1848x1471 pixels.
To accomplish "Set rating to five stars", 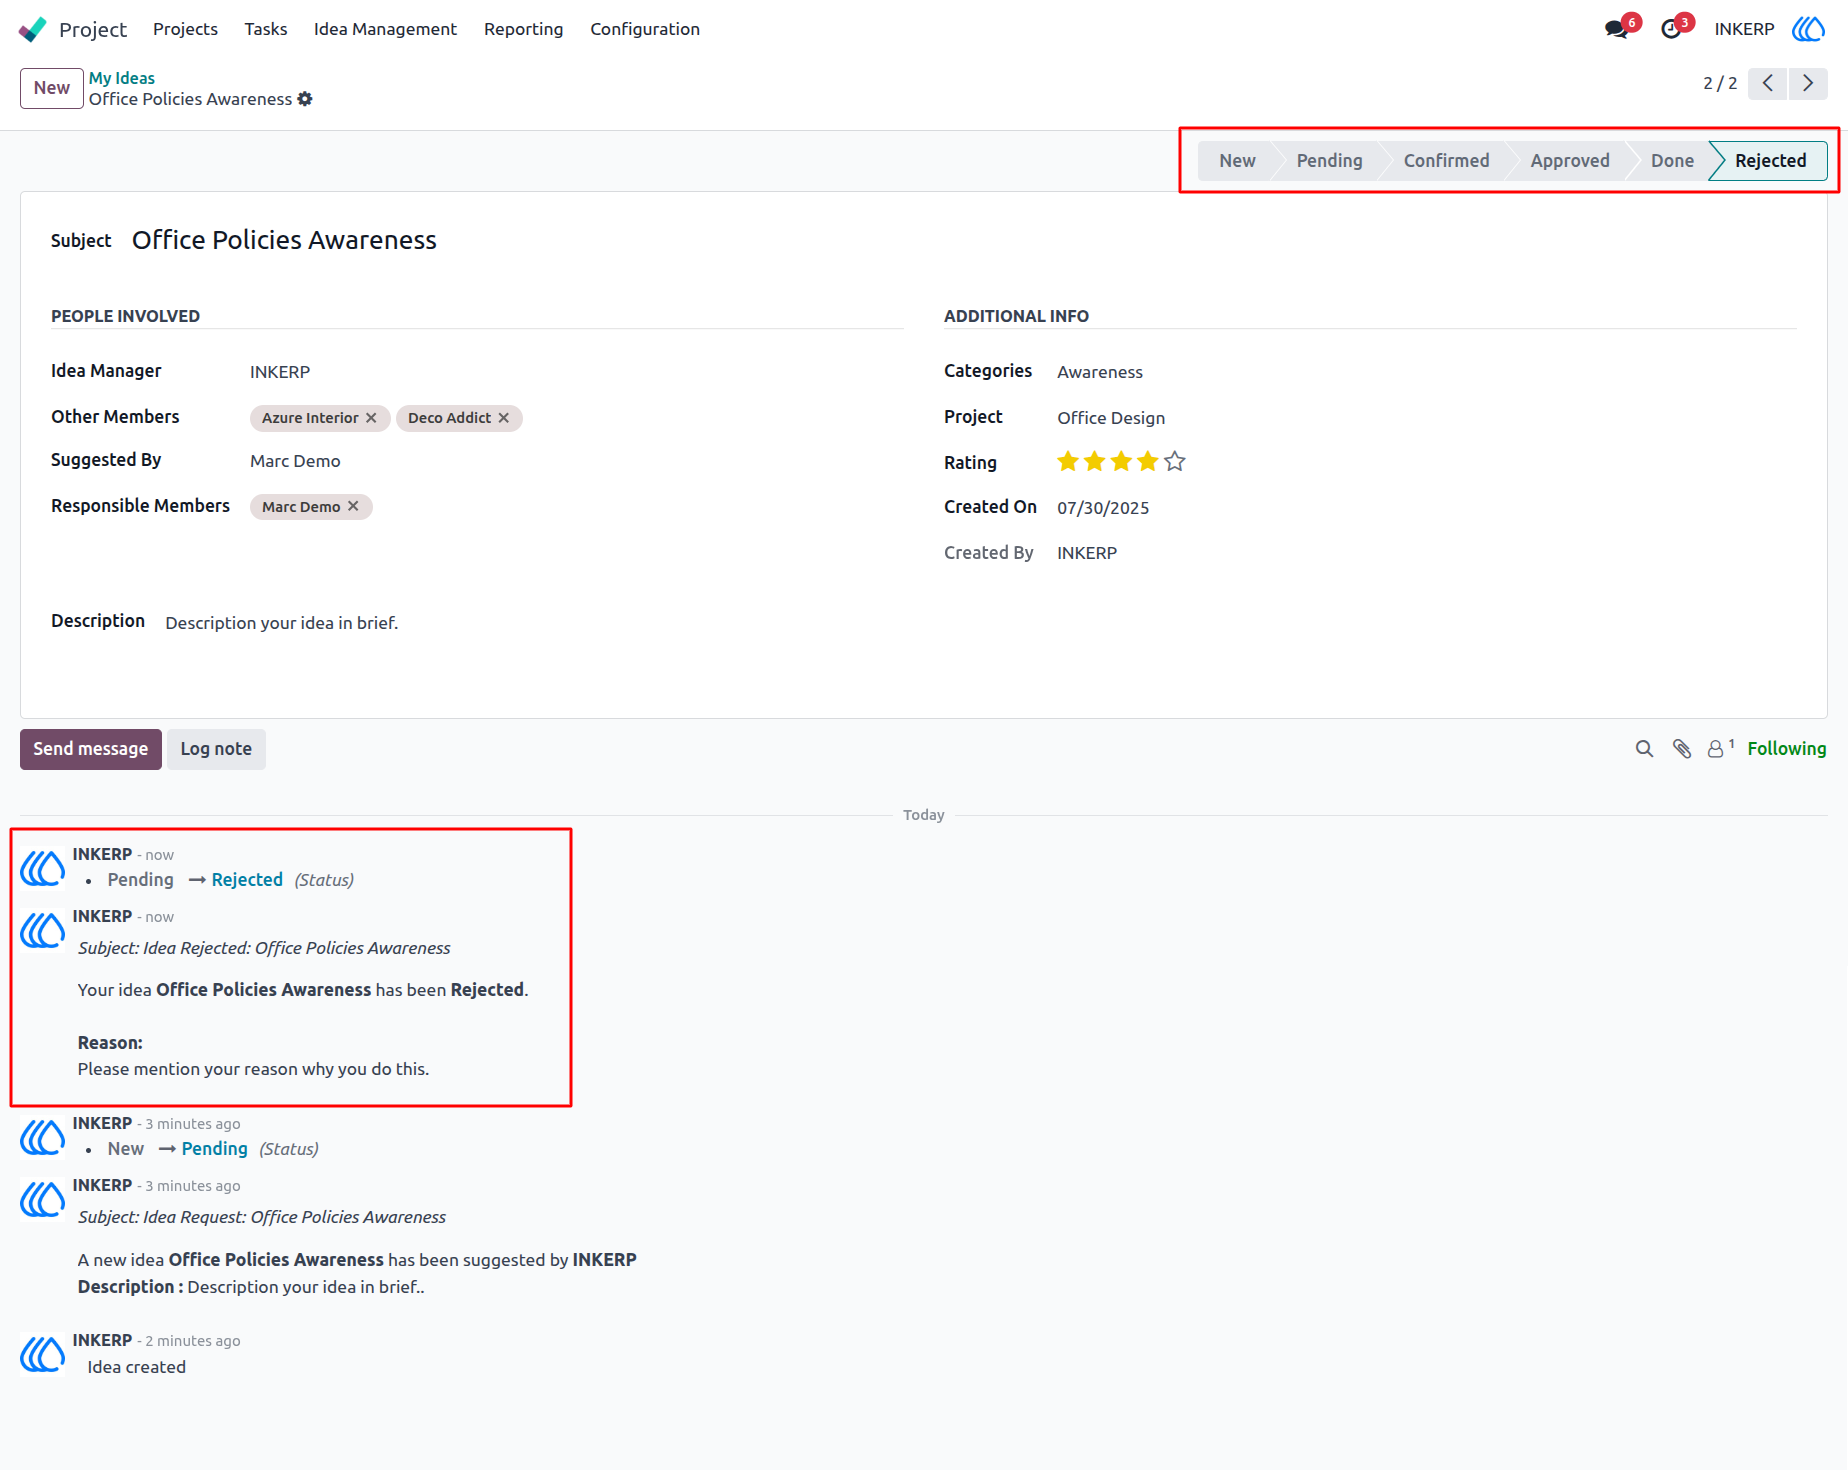I will coord(1175,461).
